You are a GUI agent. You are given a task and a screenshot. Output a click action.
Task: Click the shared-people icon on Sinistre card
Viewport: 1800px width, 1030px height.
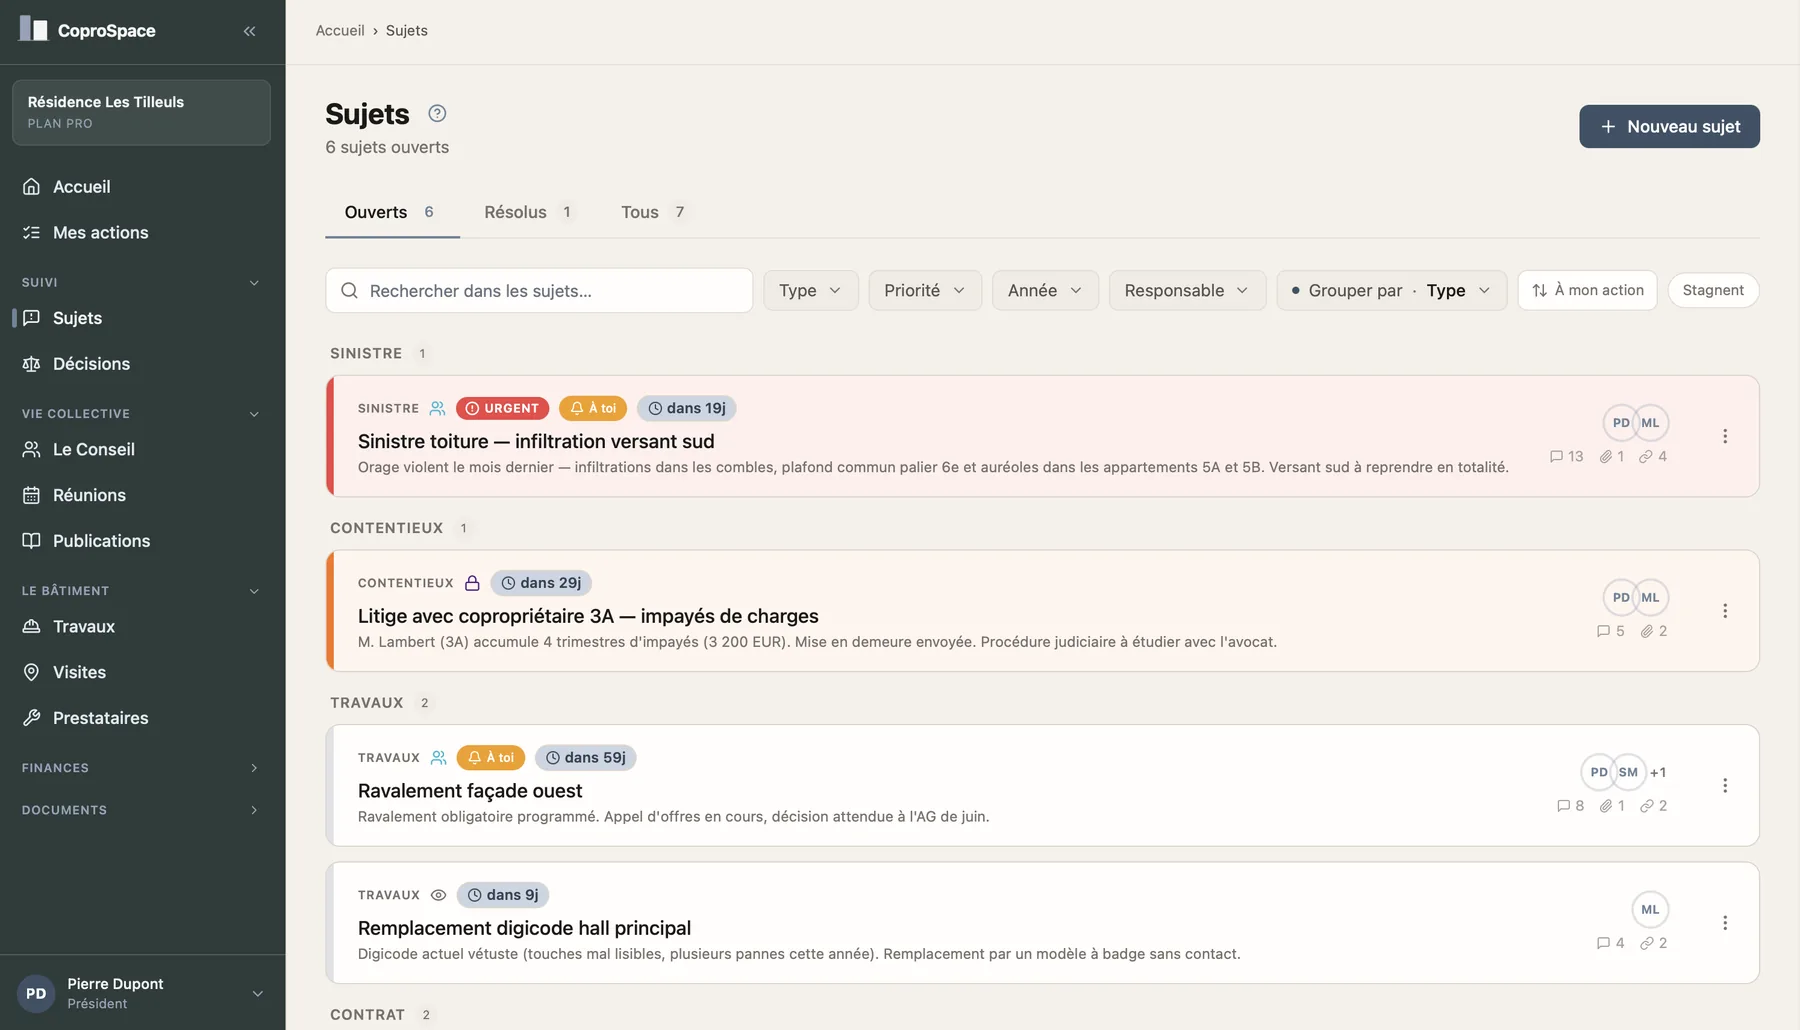click(x=437, y=408)
